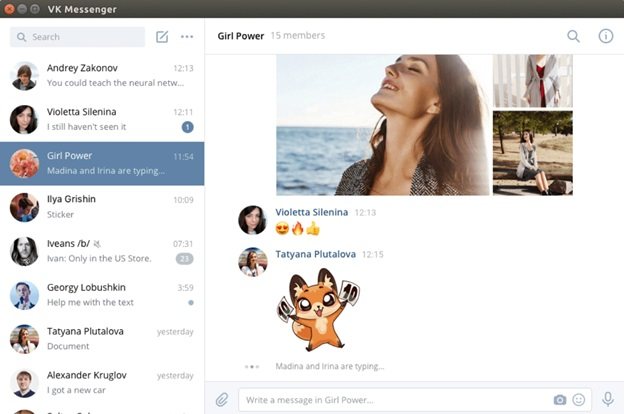The height and width of the screenshot is (414, 624).
Task: Click the microphone voice message icon
Action: coord(608,399)
